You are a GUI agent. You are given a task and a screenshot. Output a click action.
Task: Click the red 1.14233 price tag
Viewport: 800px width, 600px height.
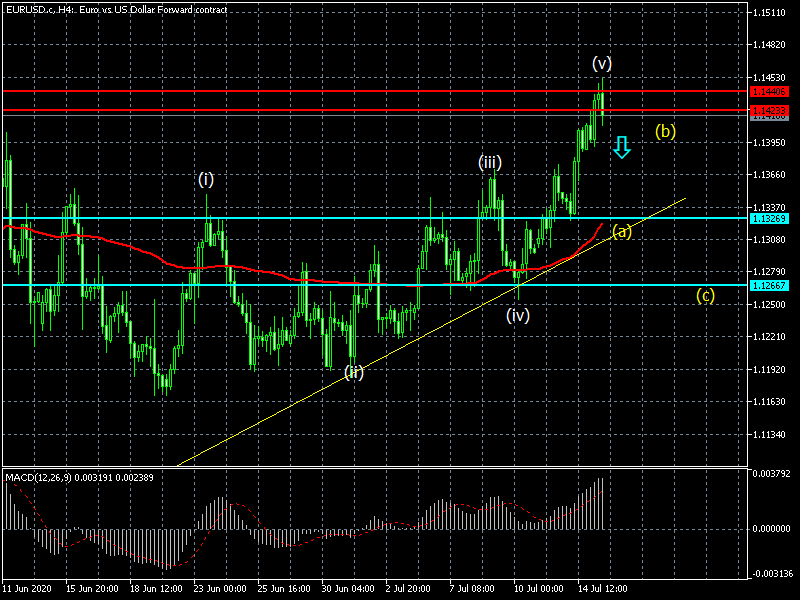(x=769, y=110)
